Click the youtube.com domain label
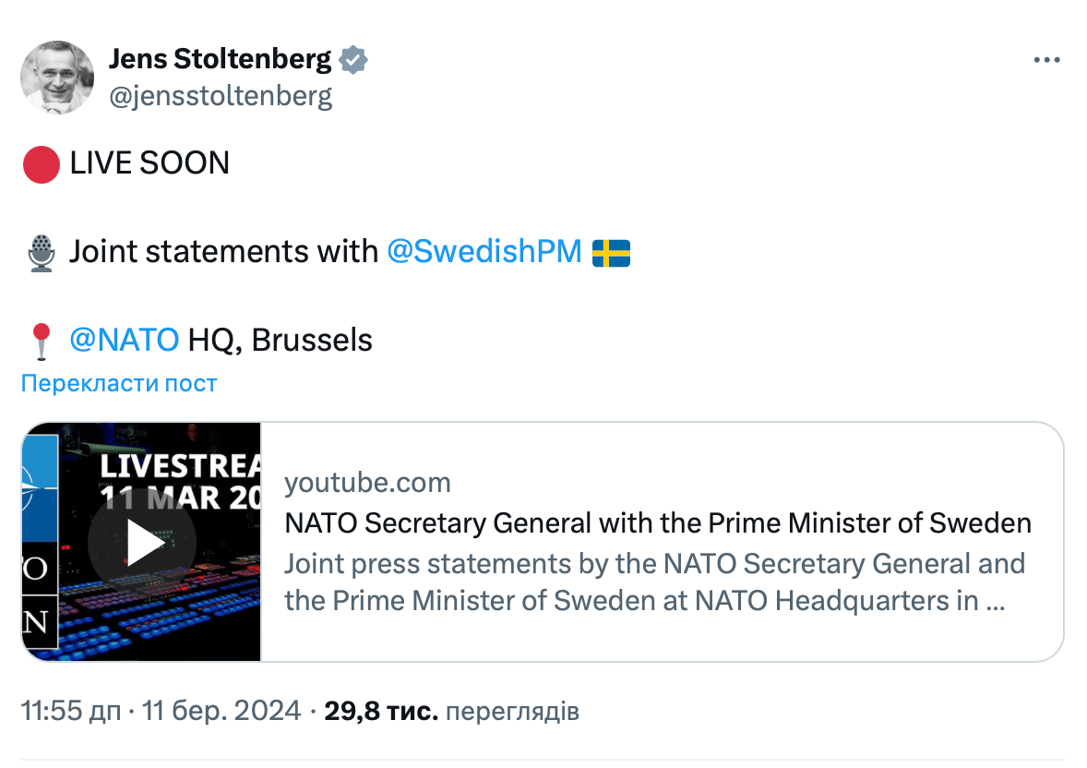The width and height of the screenshot is (1087, 768). click(x=367, y=483)
